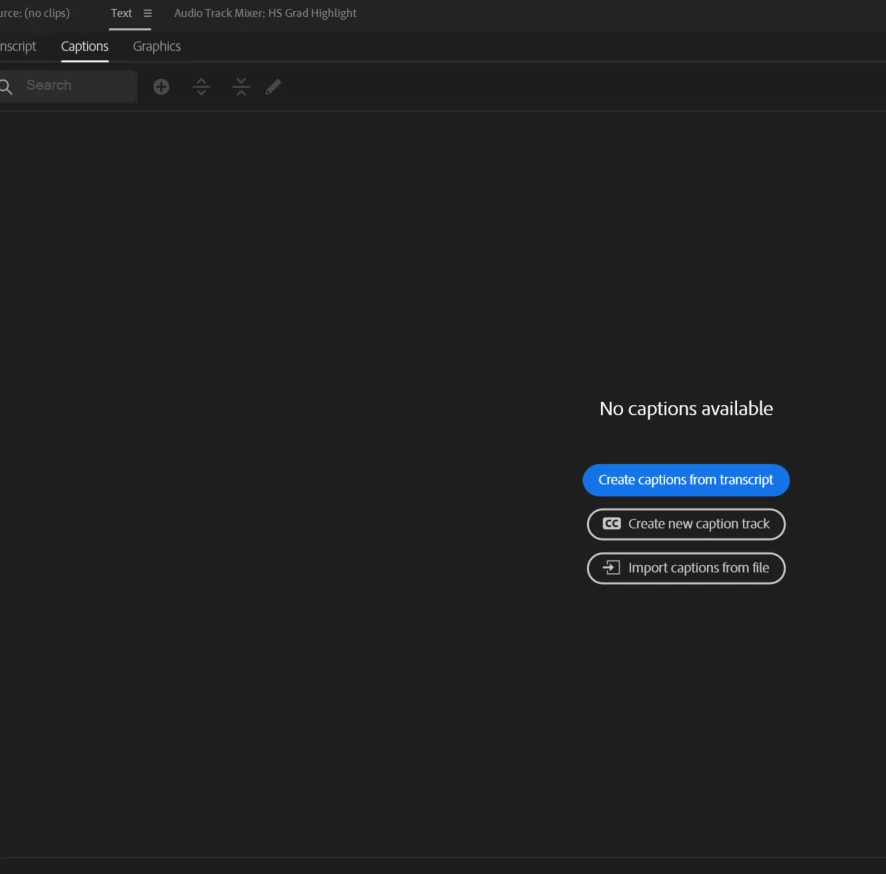This screenshot has height=874, width=886.
Task: Click the pencil edit icon in toolbar
Action: tap(273, 86)
